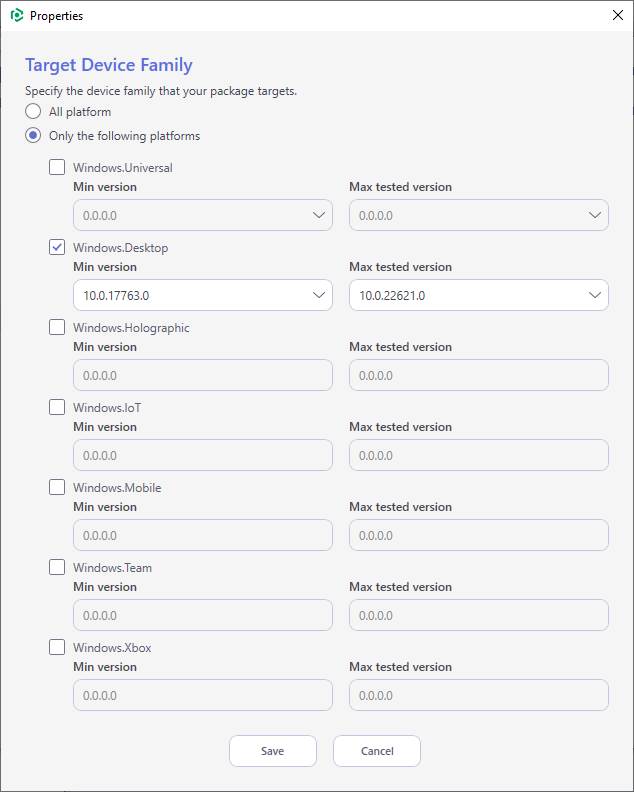
Task: Click Windows.Team Min version field
Action: [x=203, y=615]
